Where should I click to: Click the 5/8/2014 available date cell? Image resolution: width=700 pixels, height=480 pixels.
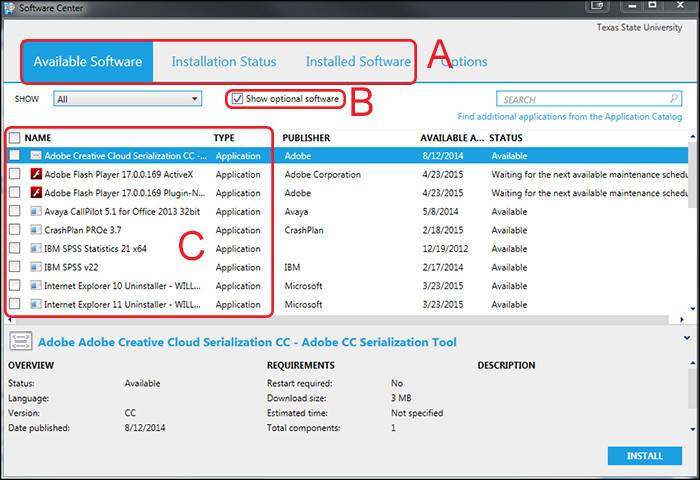[440, 211]
